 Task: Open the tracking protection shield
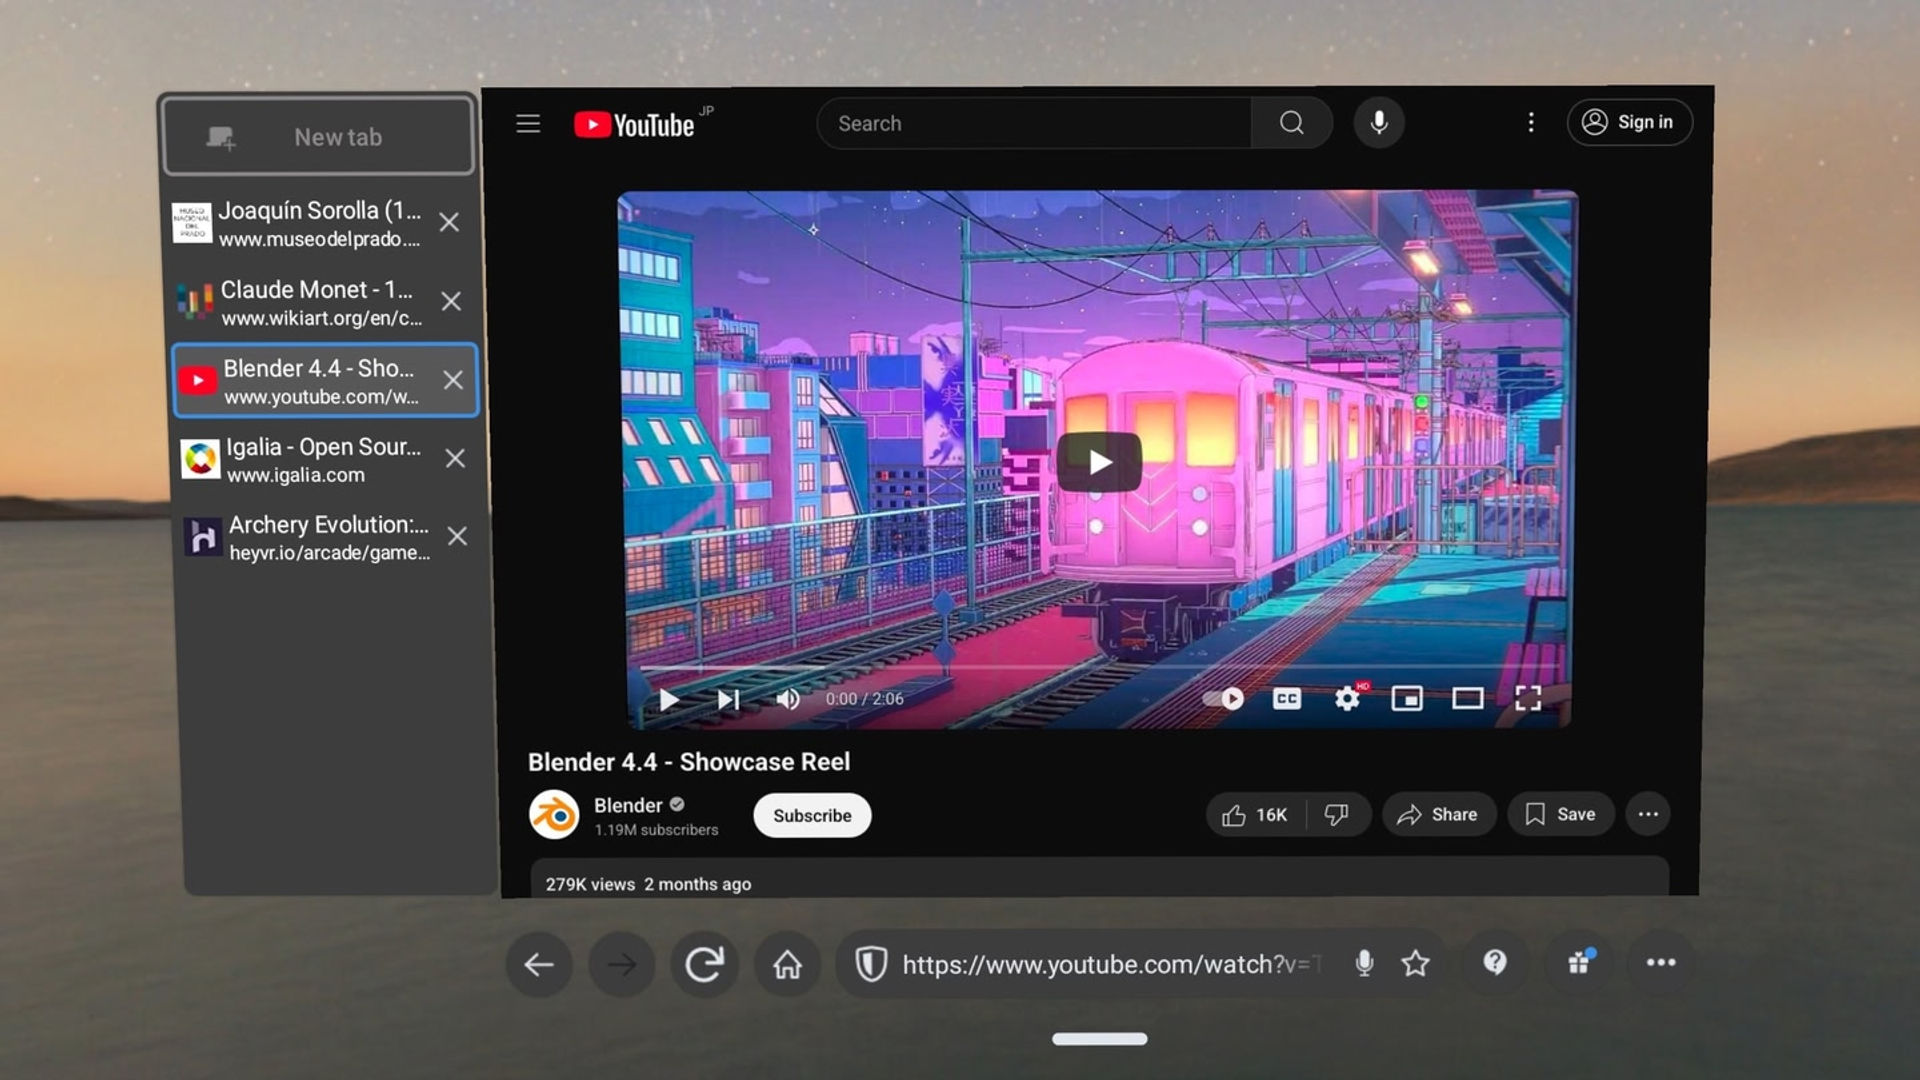pyautogui.click(x=871, y=964)
